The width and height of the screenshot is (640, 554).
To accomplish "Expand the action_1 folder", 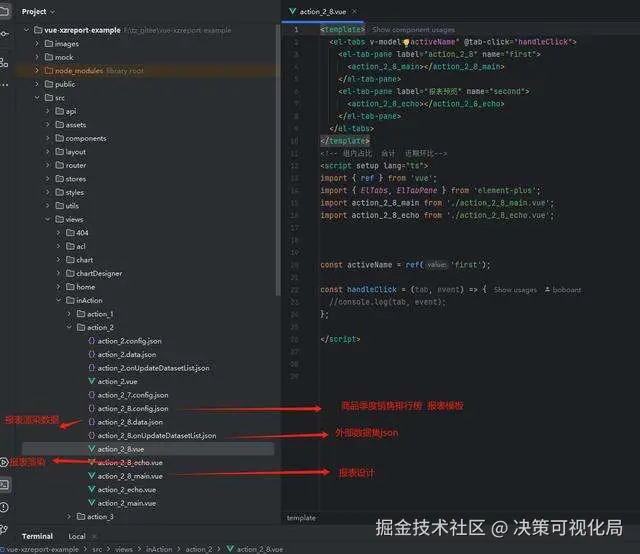I will pos(69,314).
